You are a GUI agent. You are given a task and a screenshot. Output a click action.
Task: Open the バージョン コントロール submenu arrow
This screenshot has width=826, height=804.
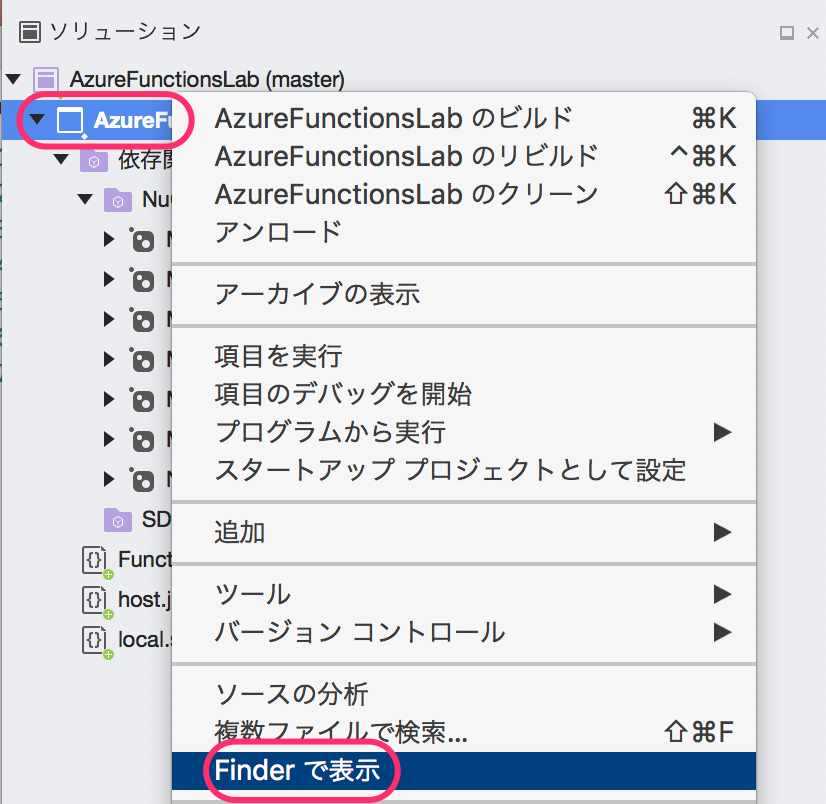tap(722, 632)
